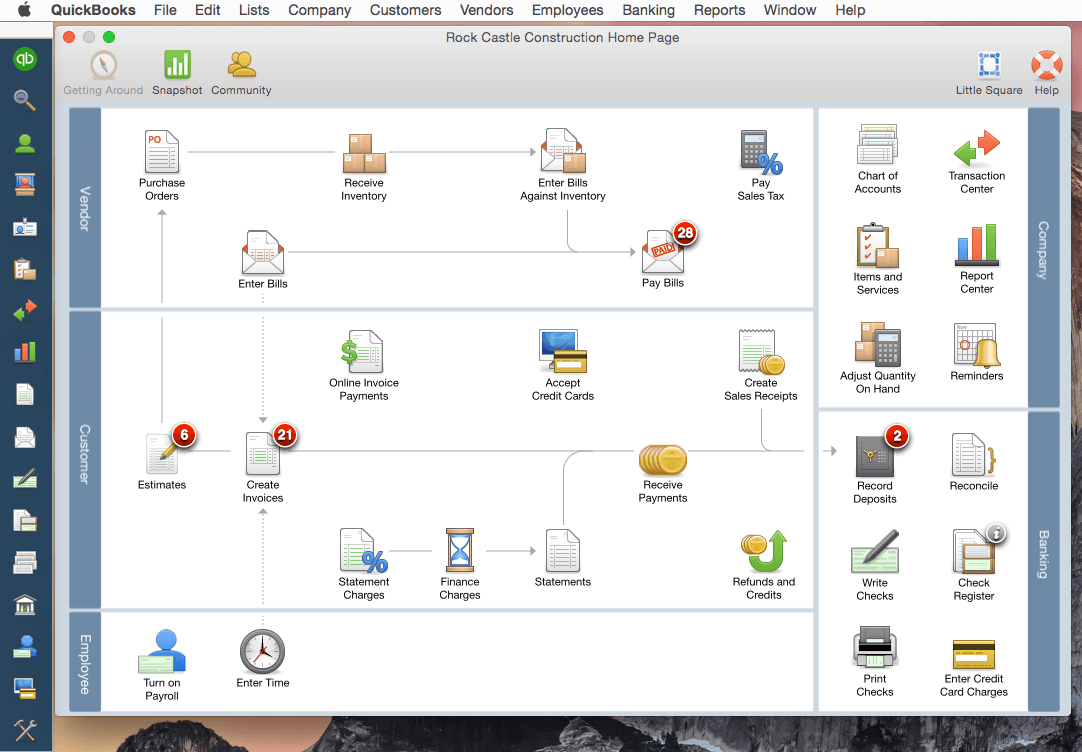Click the Customer section tab

point(85,459)
